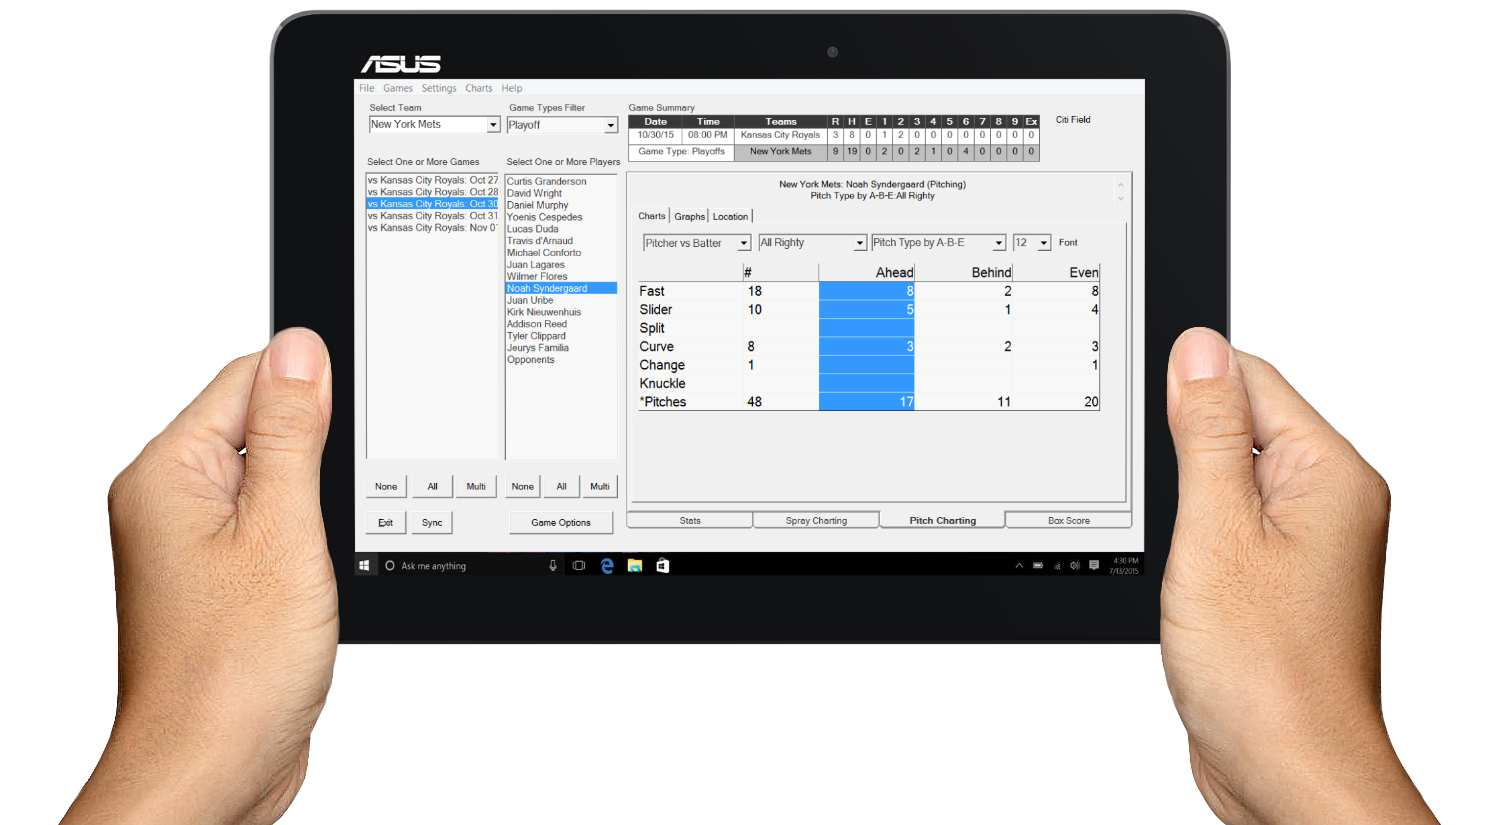The width and height of the screenshot is (1500, 825).
Task: Click None under the games list
Action: pos(386,487)
